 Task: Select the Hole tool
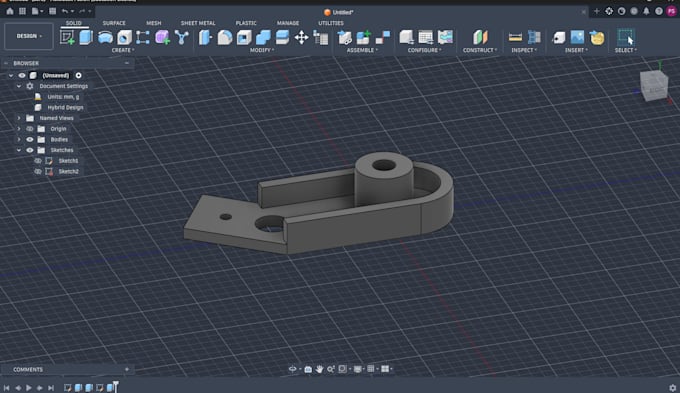(124, 37)
